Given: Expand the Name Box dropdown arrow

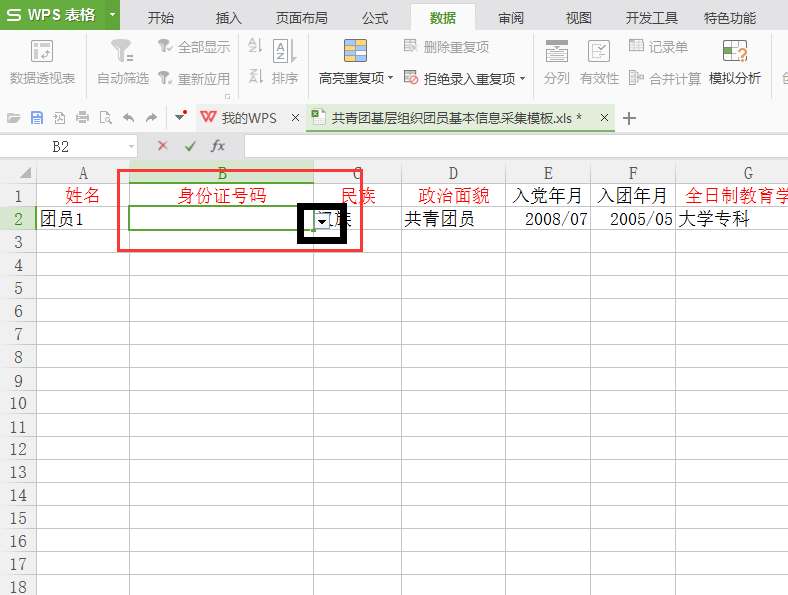Looking at the screenshot, I should [132, 147].
